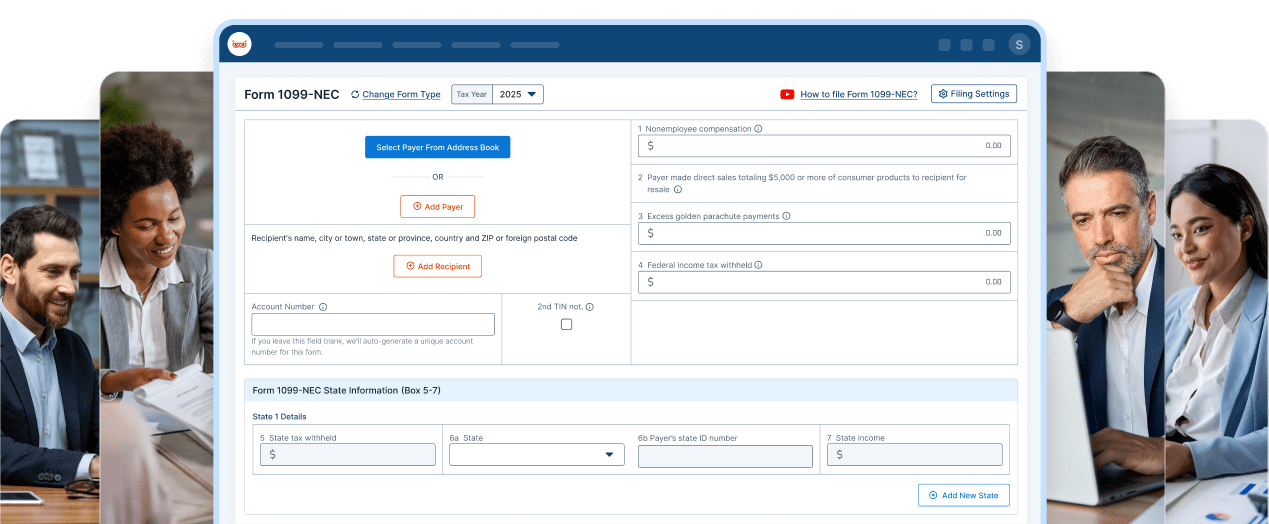
Task: Click the owl logo in header
Action: tap(240, 44)
